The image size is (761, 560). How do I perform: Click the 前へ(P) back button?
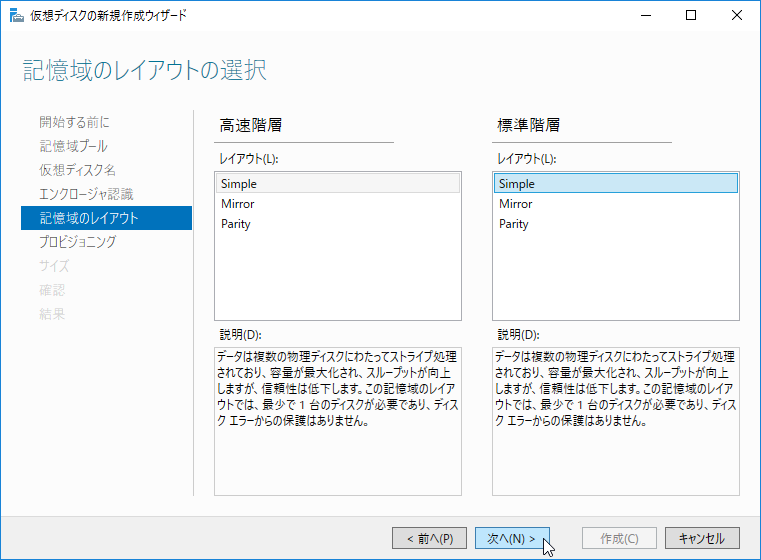[x=430, y=538]
